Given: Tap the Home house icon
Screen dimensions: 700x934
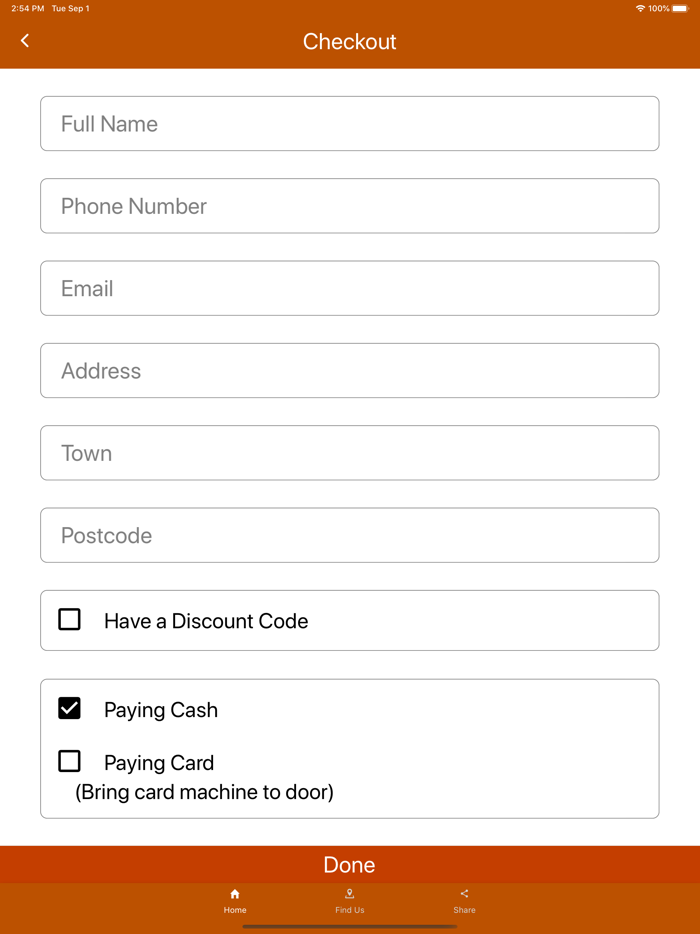Looking at the screenshot, I should [x=235, y=894].
